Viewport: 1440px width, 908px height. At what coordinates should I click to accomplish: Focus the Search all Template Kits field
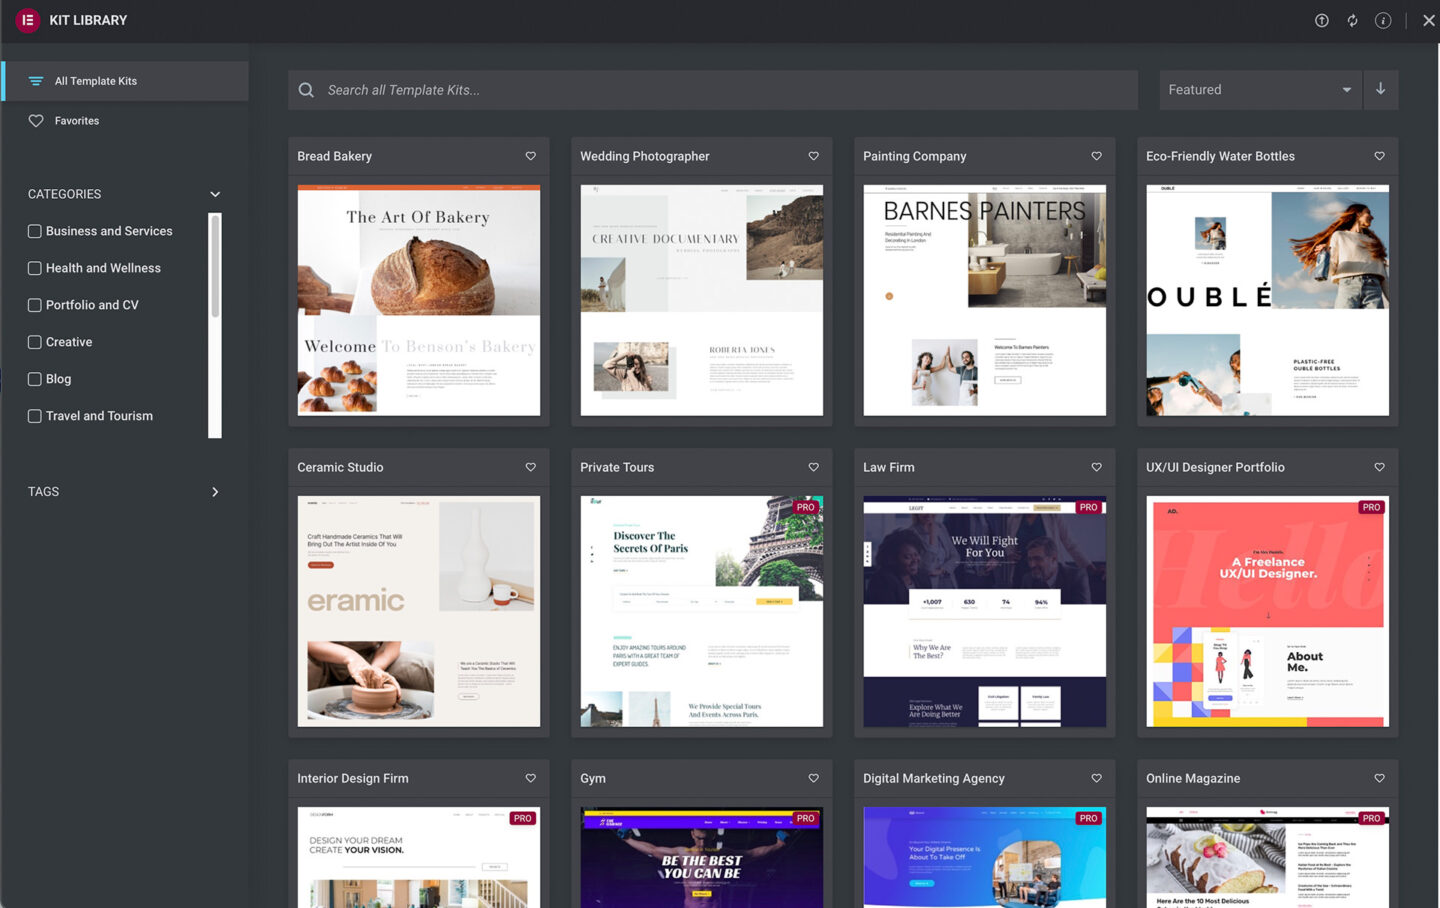[712, 90]
